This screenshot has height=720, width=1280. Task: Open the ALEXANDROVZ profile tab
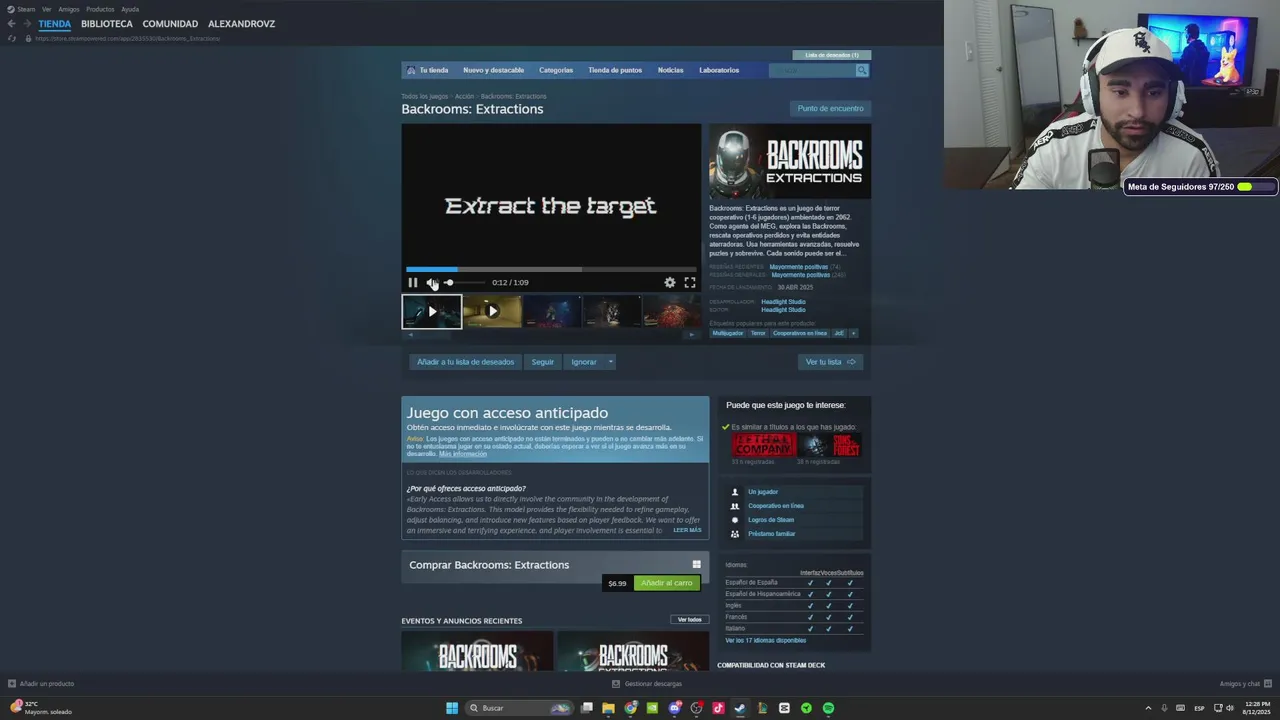pyautogui.click(x=241, y=24)
